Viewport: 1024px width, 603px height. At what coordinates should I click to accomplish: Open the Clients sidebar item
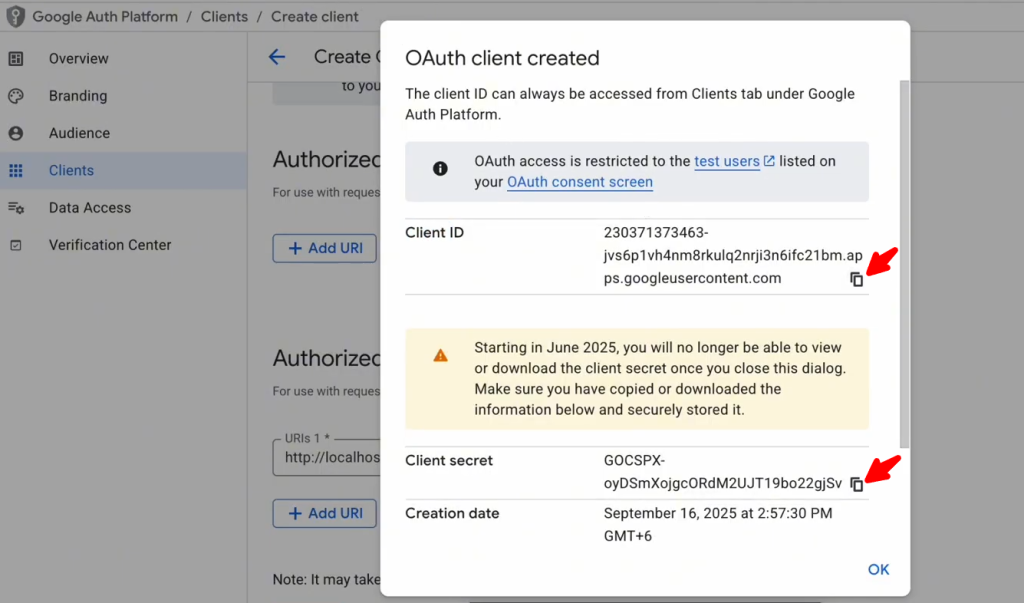pyautogui.click(x=71, y=171)
